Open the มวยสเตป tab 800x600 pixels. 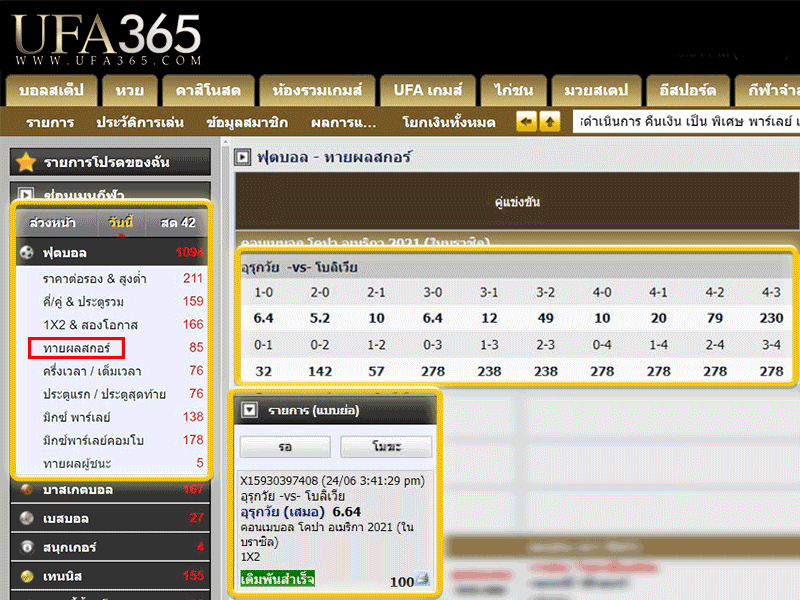596,90
